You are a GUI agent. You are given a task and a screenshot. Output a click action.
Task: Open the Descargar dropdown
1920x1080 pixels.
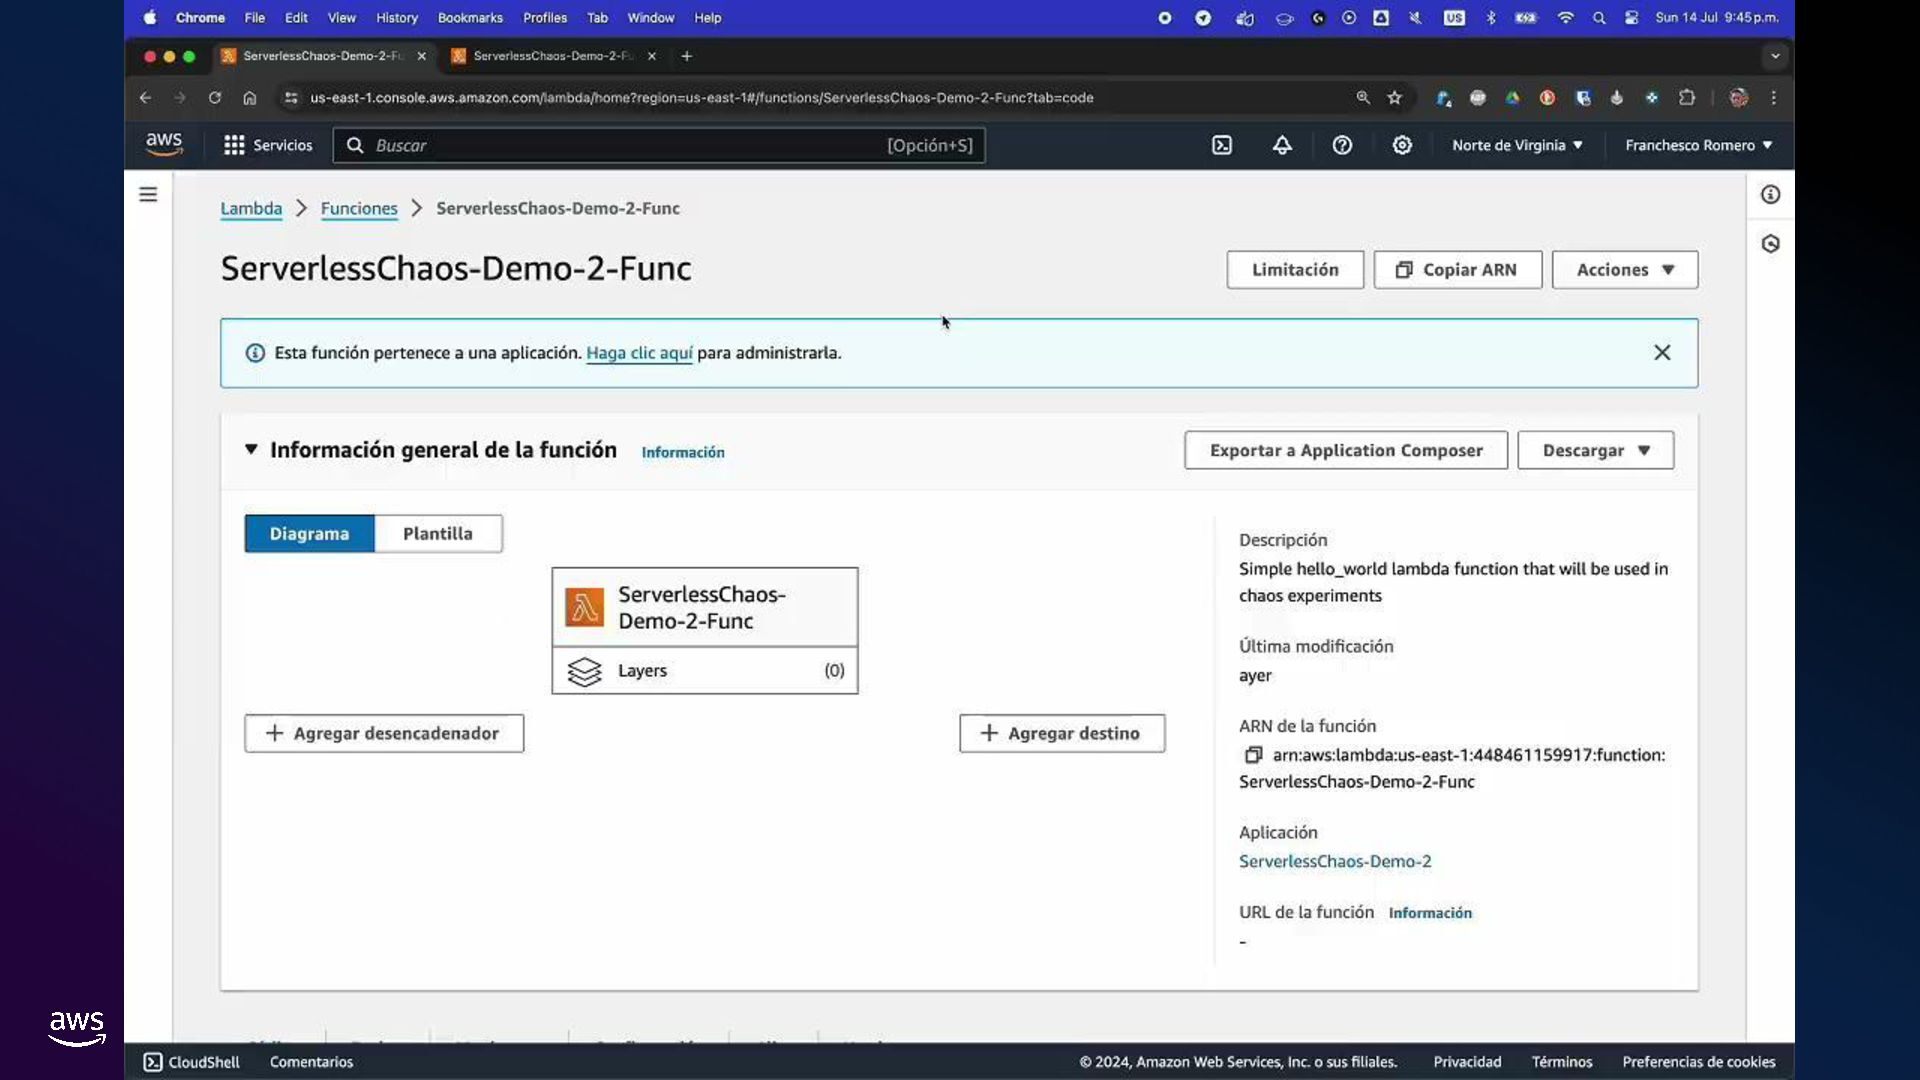coord(1595,451)
